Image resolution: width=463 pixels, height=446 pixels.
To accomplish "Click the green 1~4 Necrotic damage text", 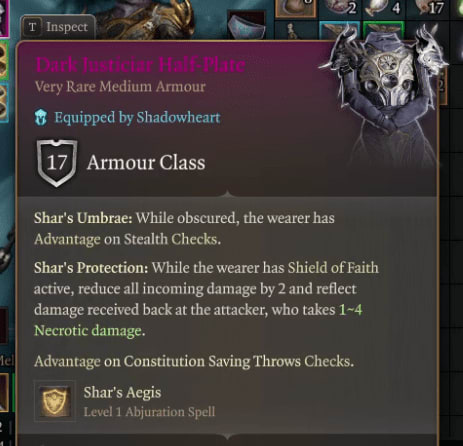I will point(198,320).
